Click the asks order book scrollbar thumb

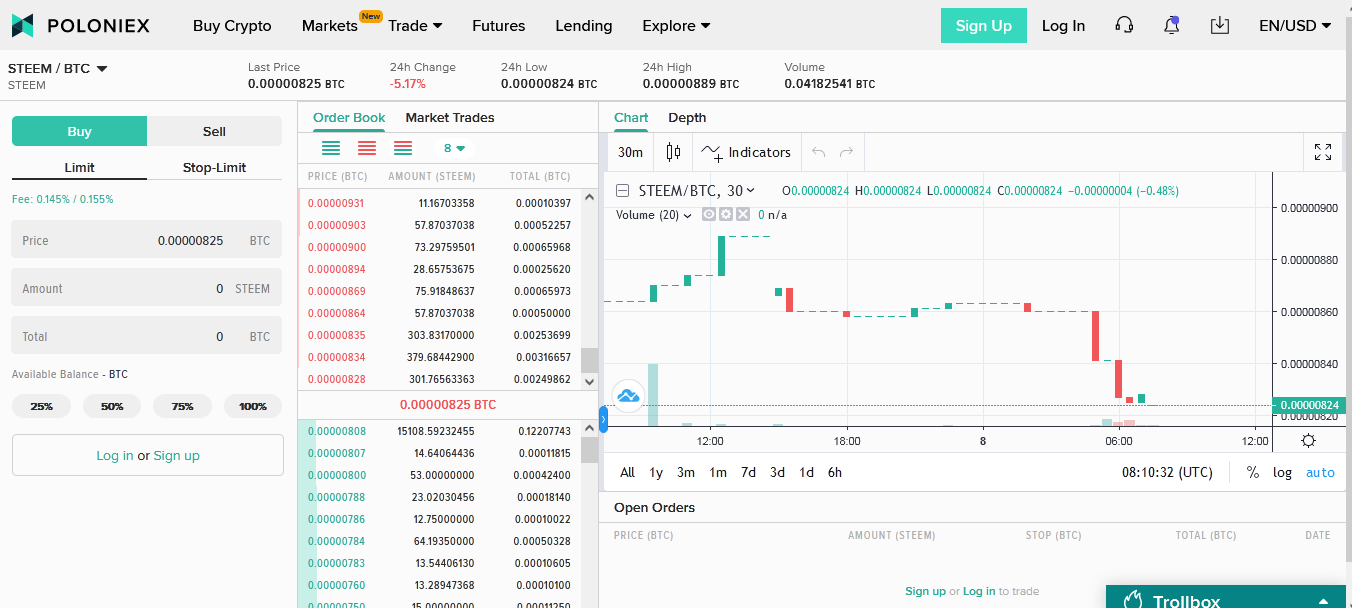589,360
